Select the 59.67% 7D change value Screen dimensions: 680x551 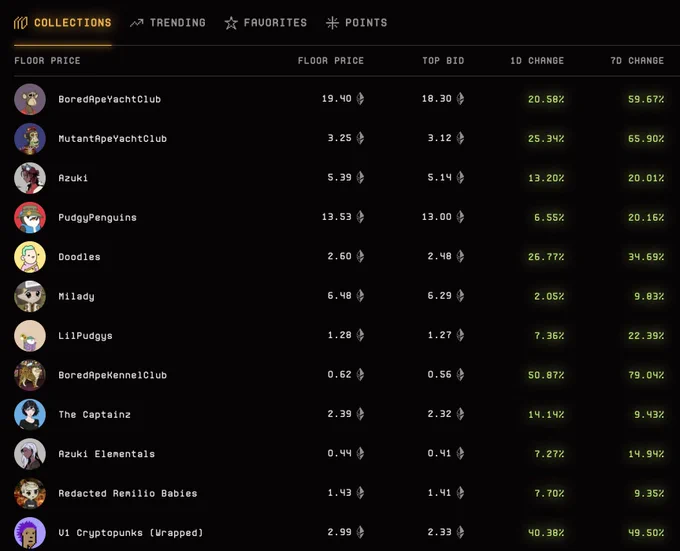pos(646,99)
